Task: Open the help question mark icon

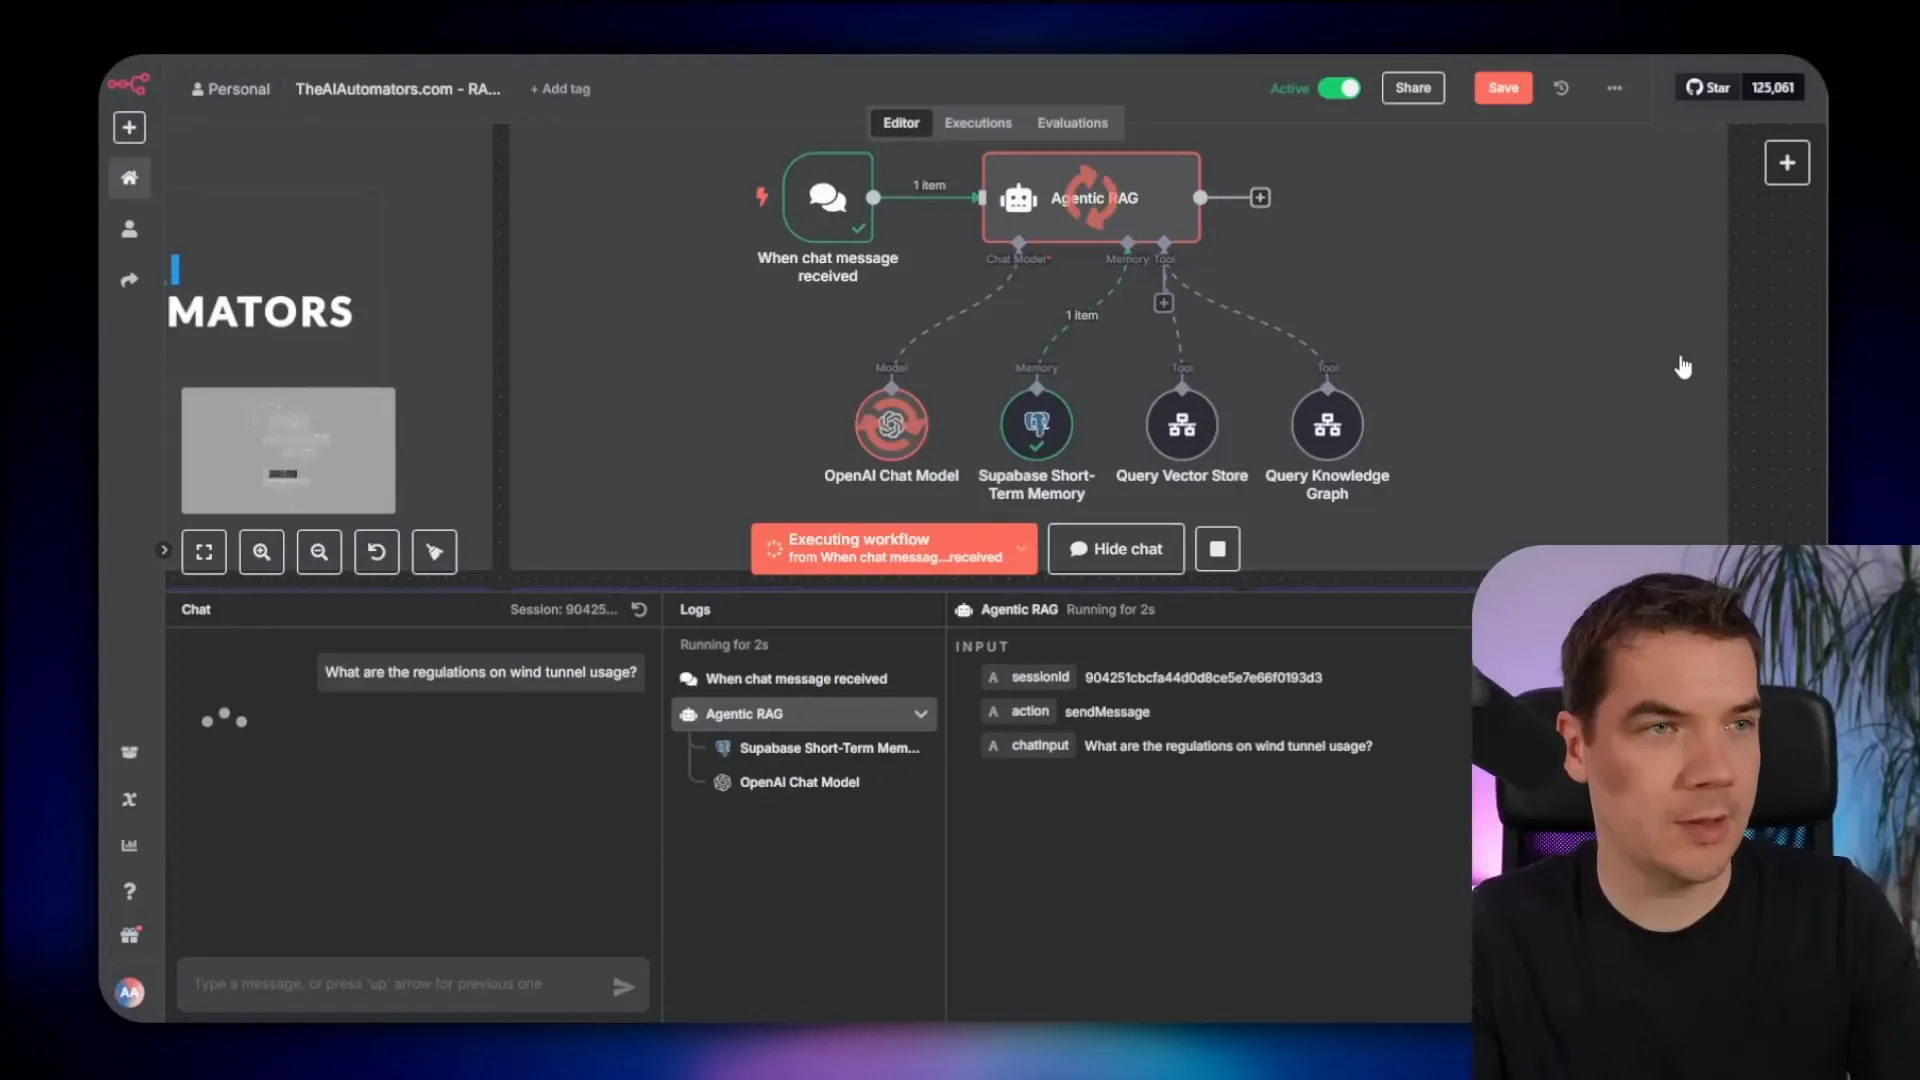Action: click(129, 891)
